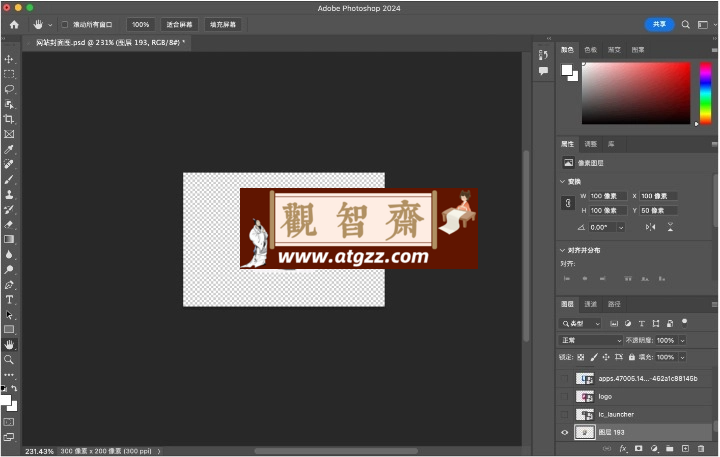Collapse the Transform section

coord(562,181)
